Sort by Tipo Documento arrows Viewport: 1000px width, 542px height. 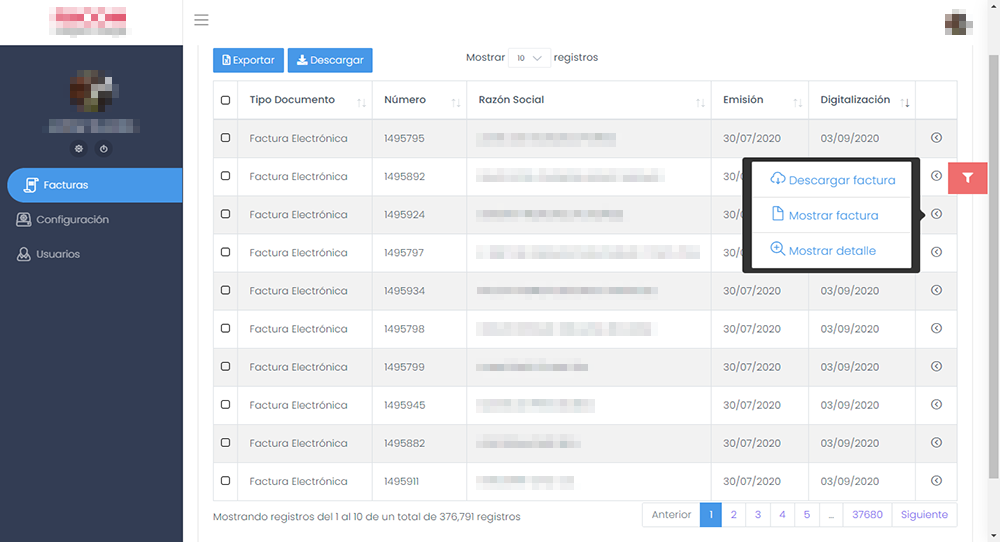pos(361,103)
